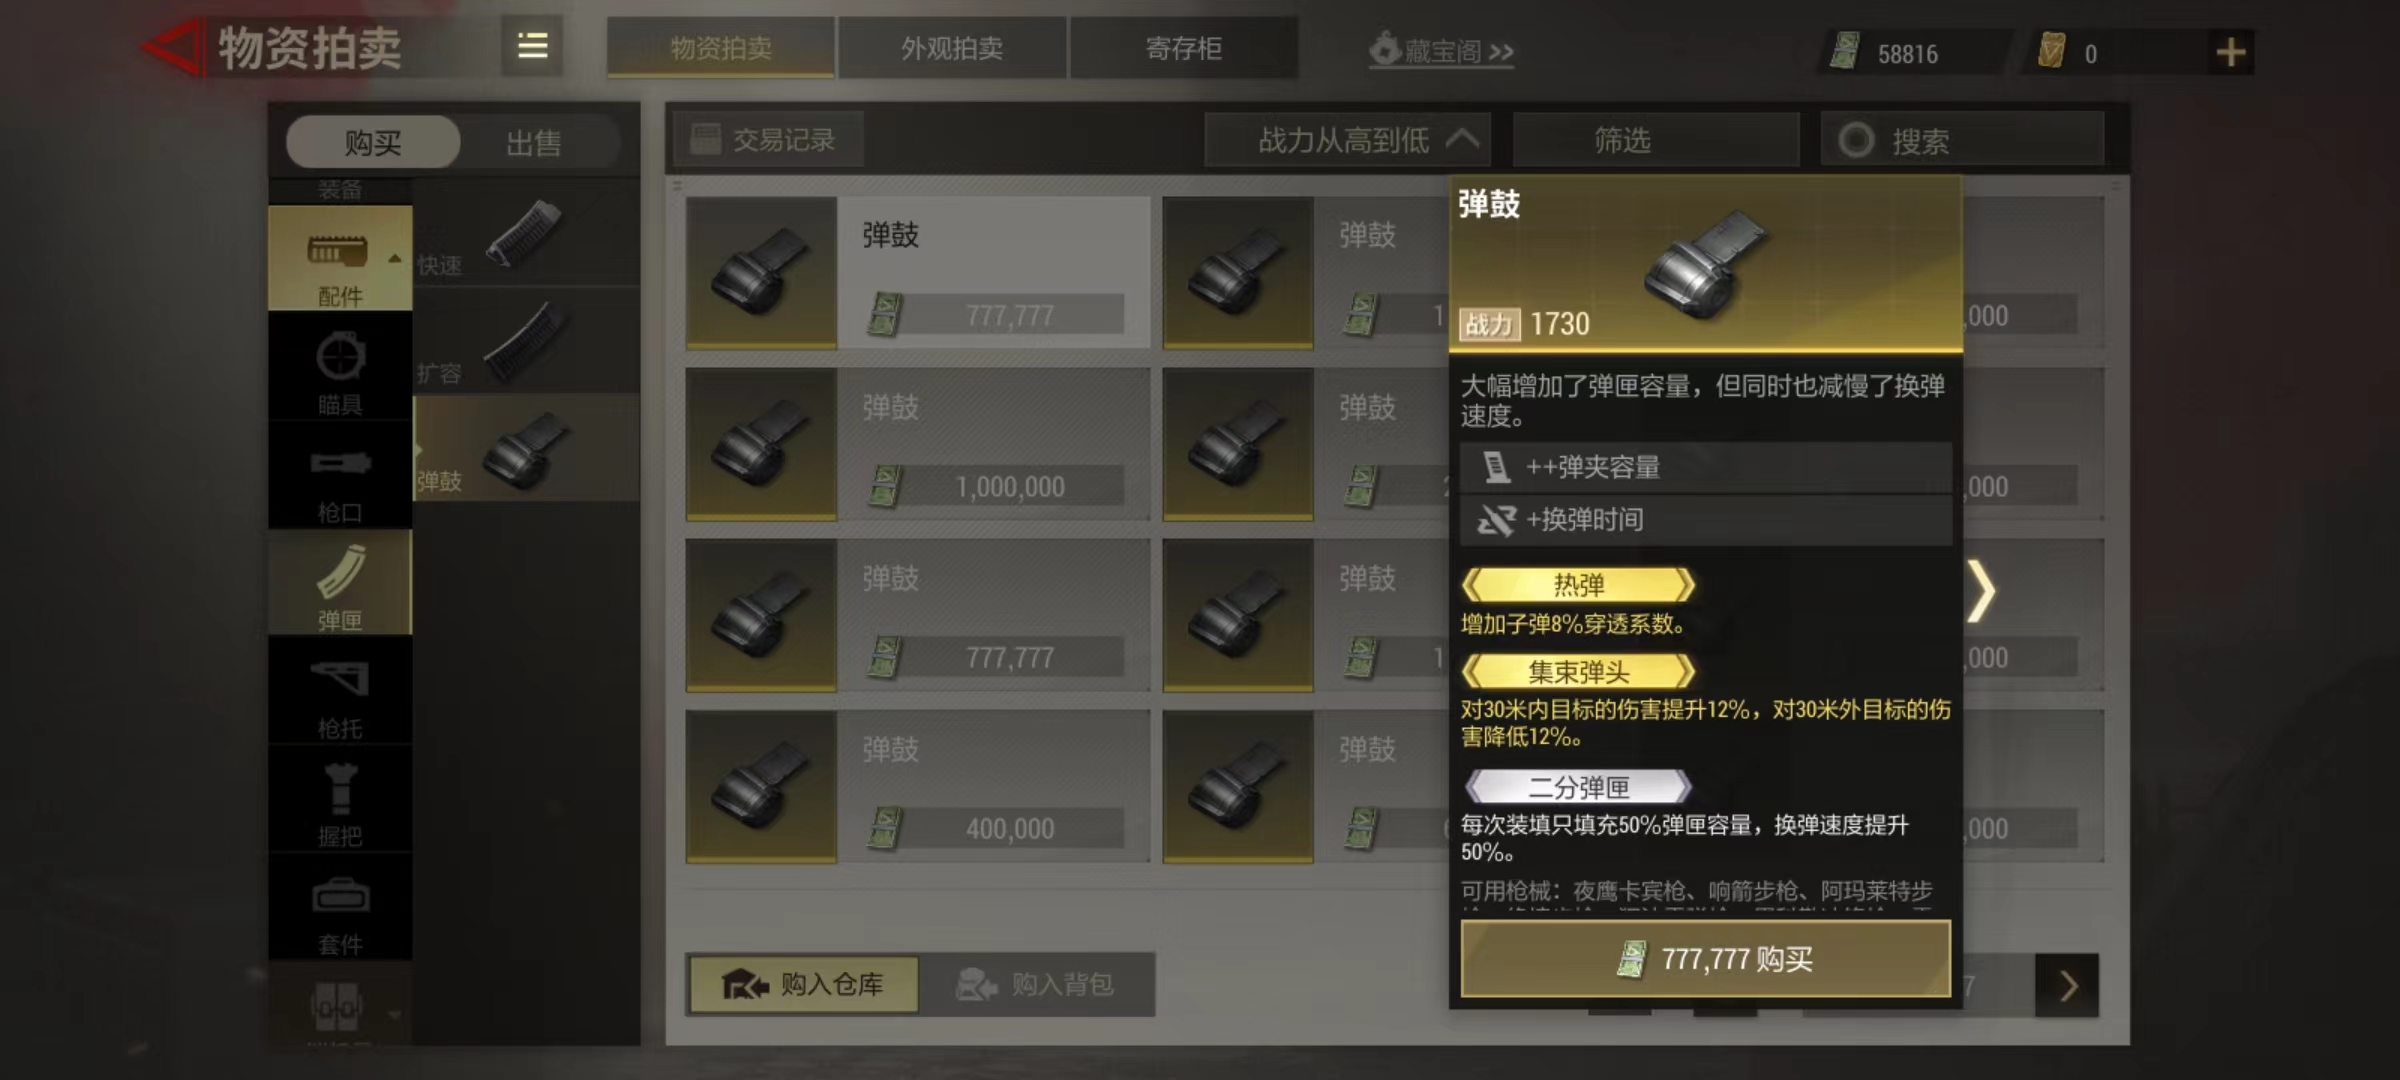
Task: Switch to the 外观拍卖 tab
Action: tap(952, 48)
